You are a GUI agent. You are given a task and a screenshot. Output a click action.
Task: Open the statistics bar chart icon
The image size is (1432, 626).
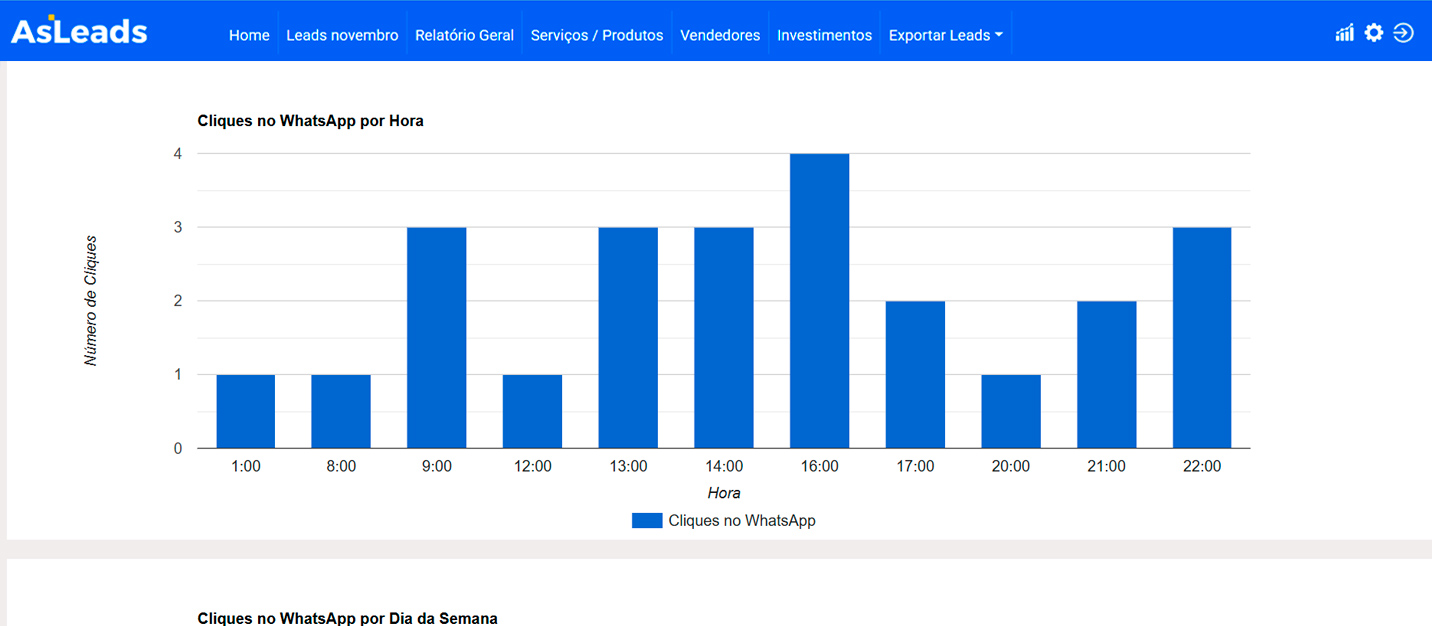coord(1344,33)
